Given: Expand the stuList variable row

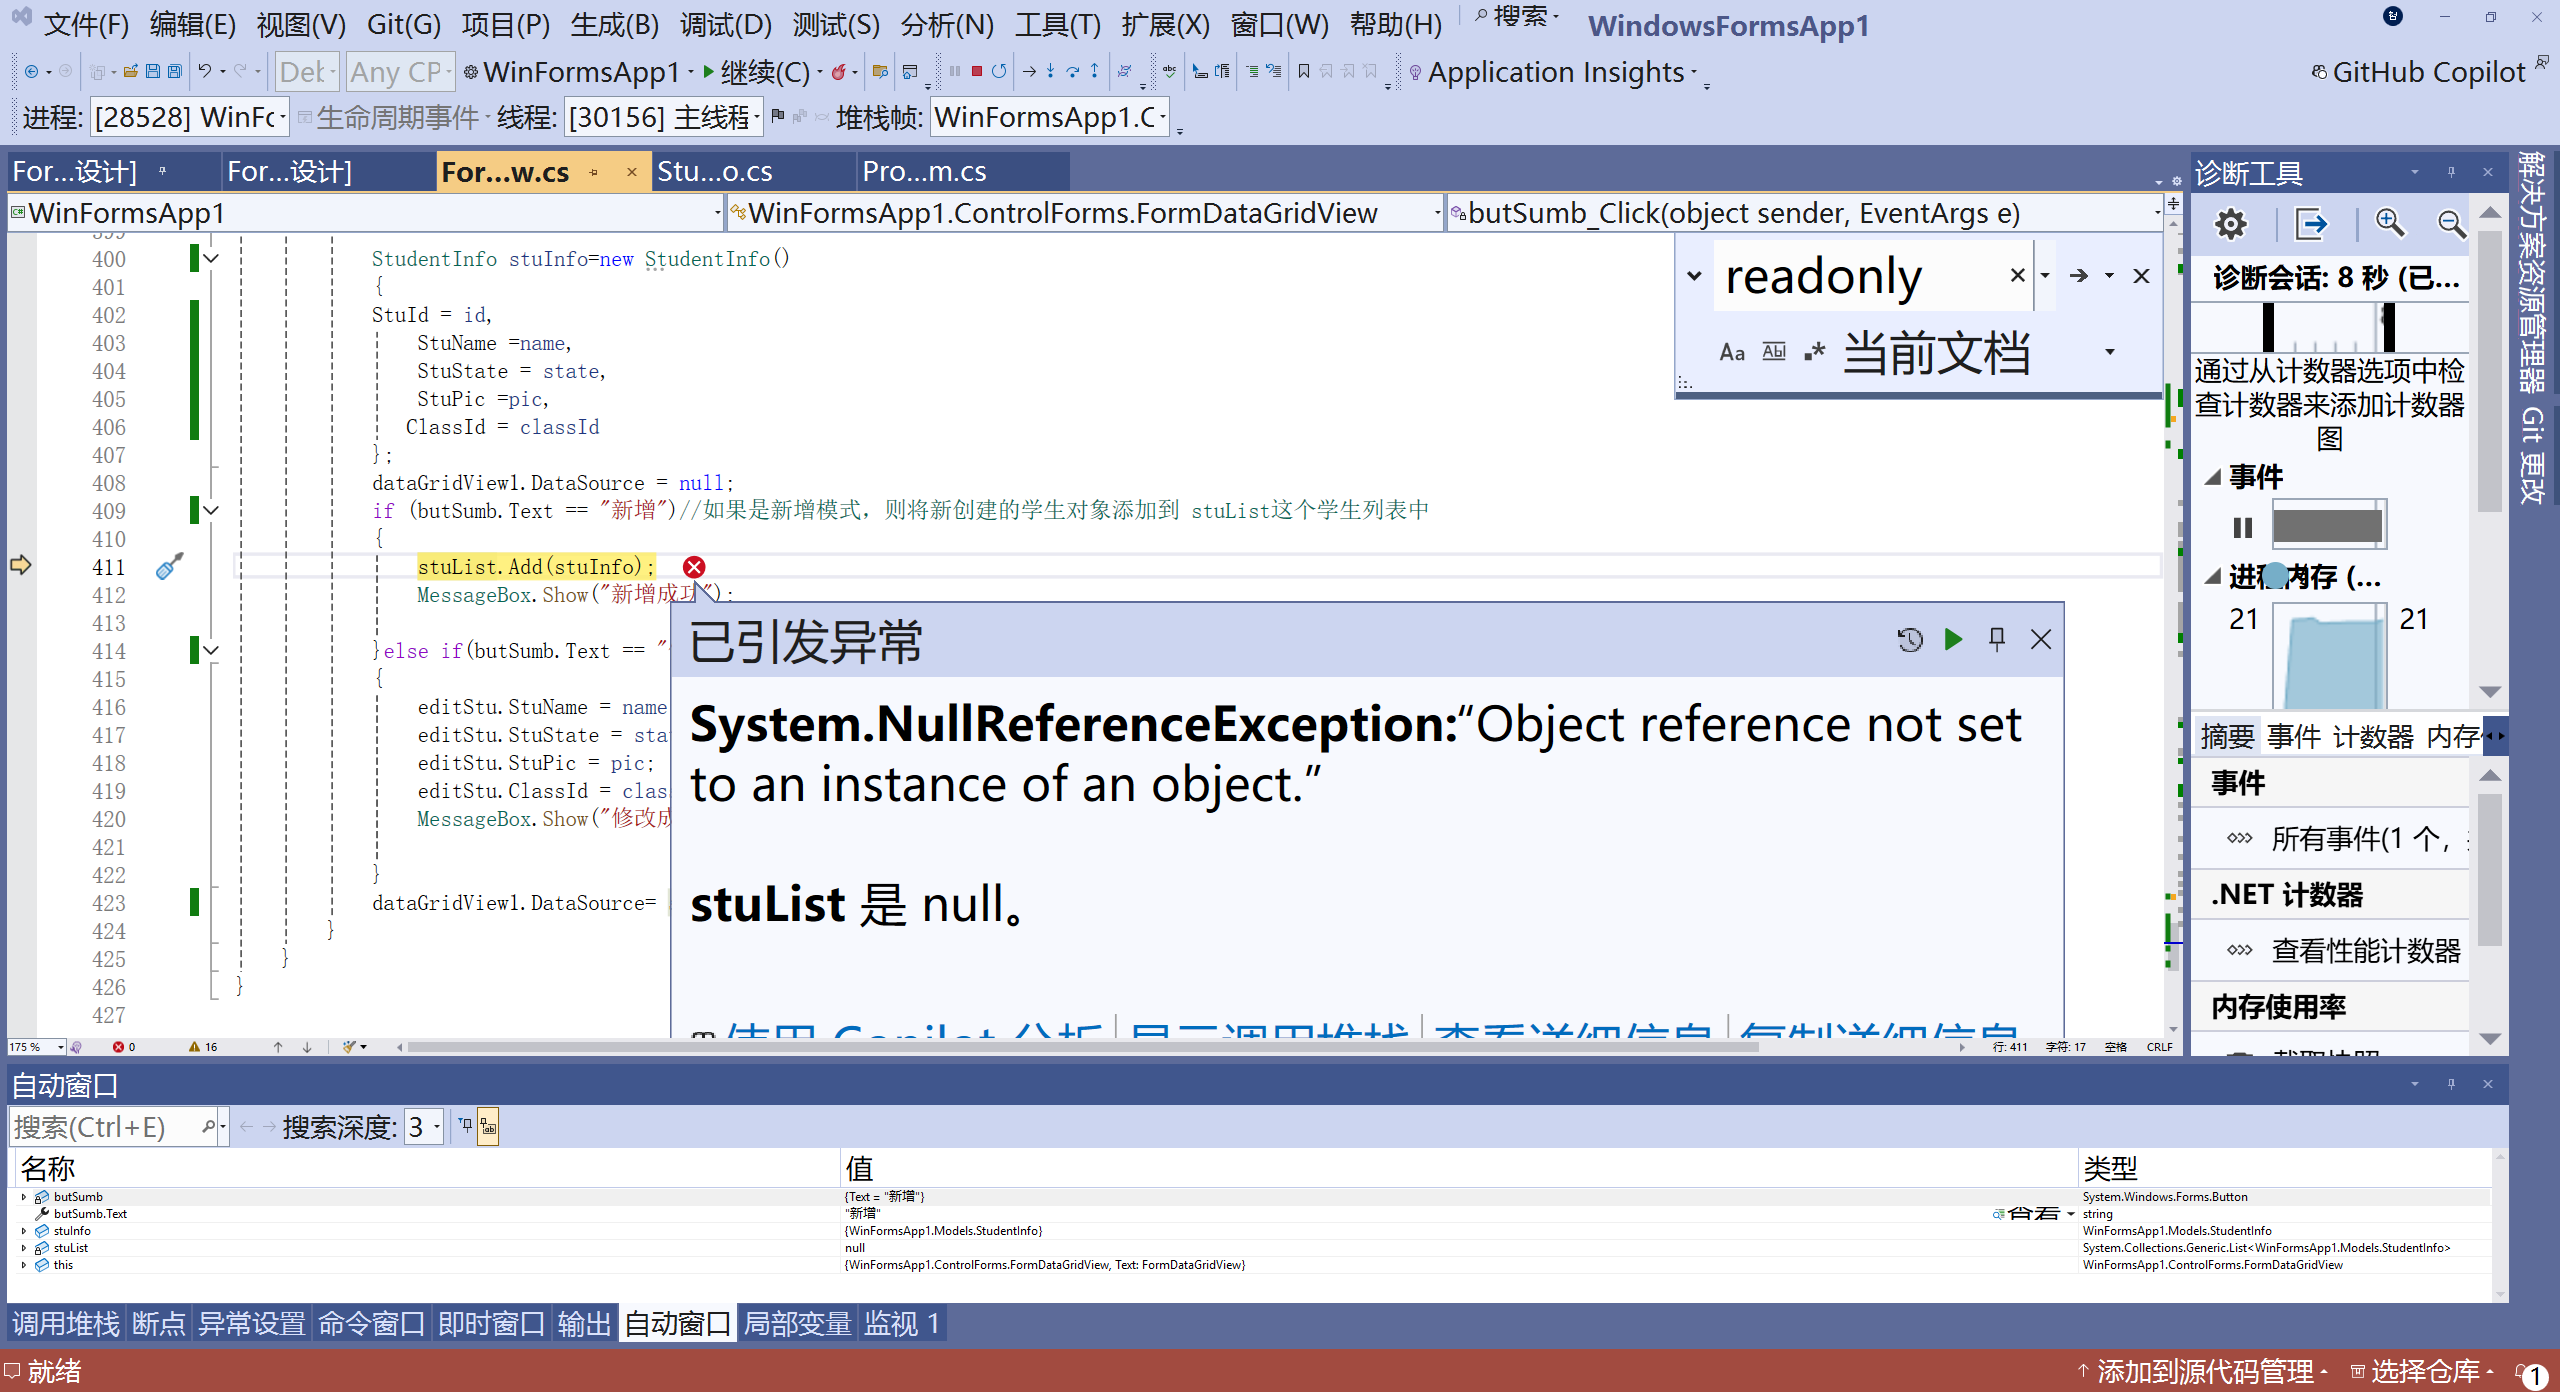Looking at the screenshot, I should point(24,1248).
